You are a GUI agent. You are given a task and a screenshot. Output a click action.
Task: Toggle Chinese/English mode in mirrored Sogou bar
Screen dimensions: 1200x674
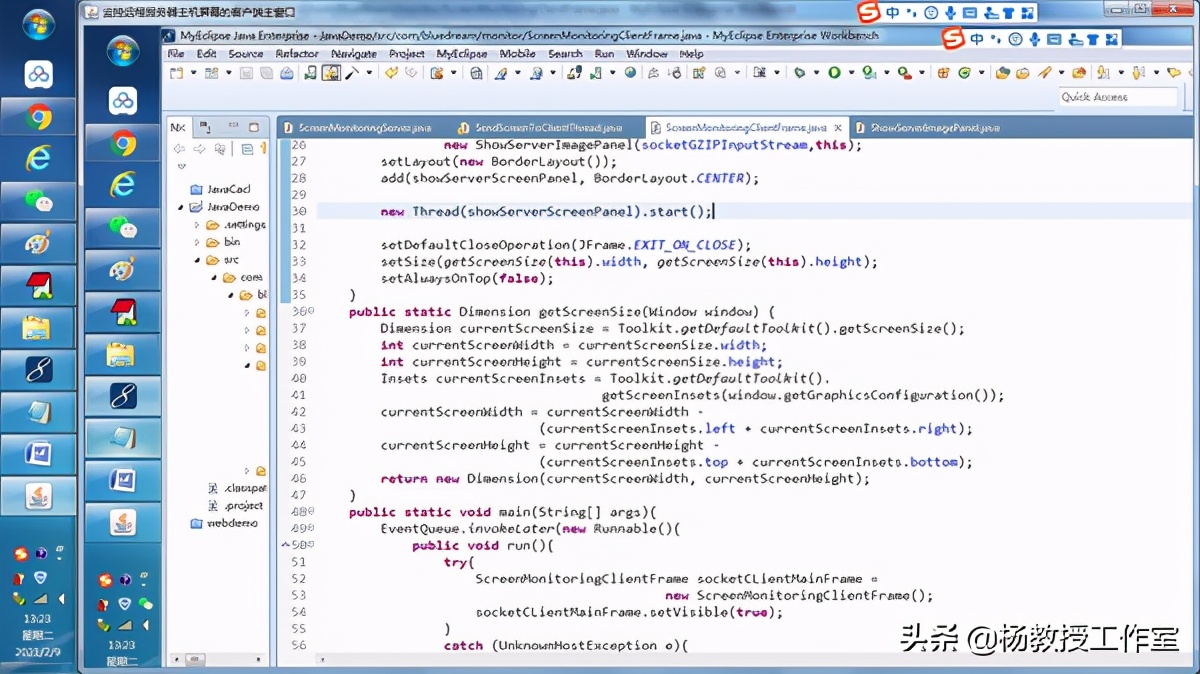pyautogui.click(x=977, y=38)
